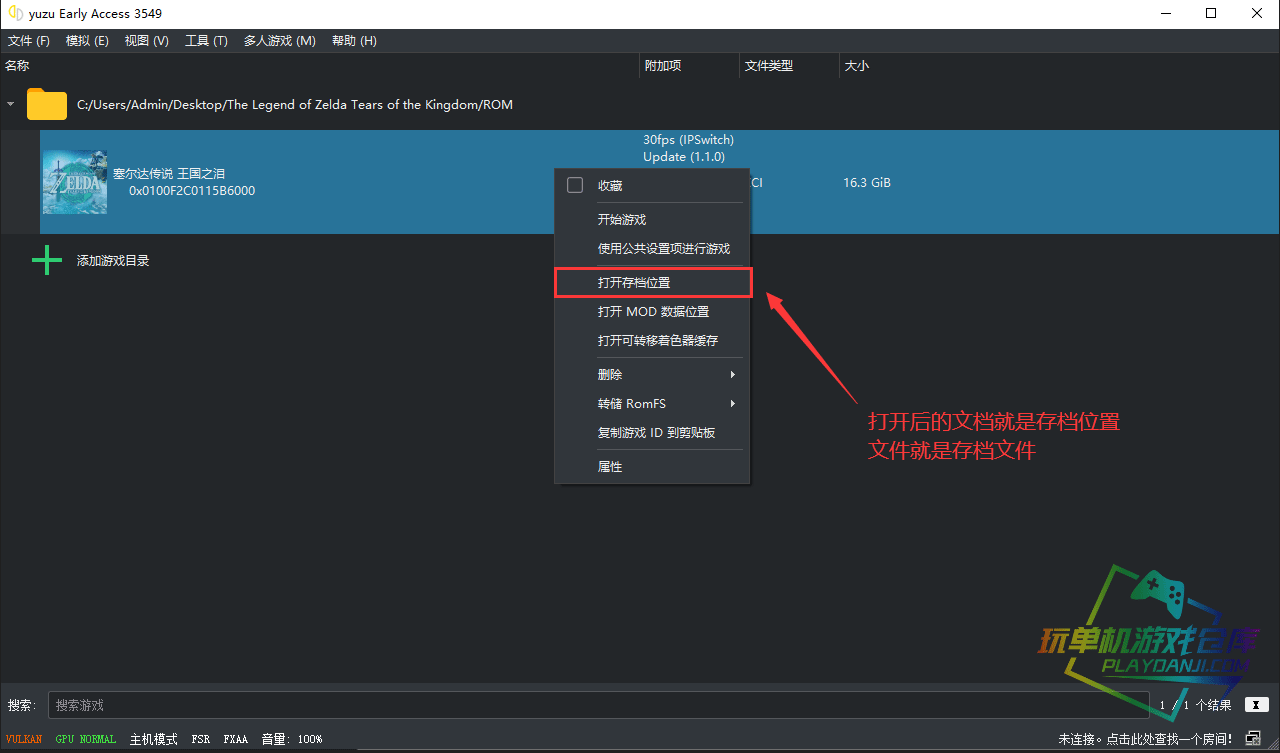Expand the 删除 submenu
The image size is (1280, 753).
coord(652,375)
